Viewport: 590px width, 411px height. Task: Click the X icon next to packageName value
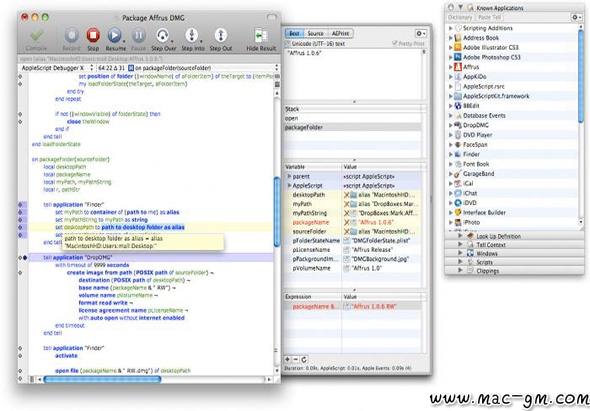pyautogui.click(x=347, y=222)
